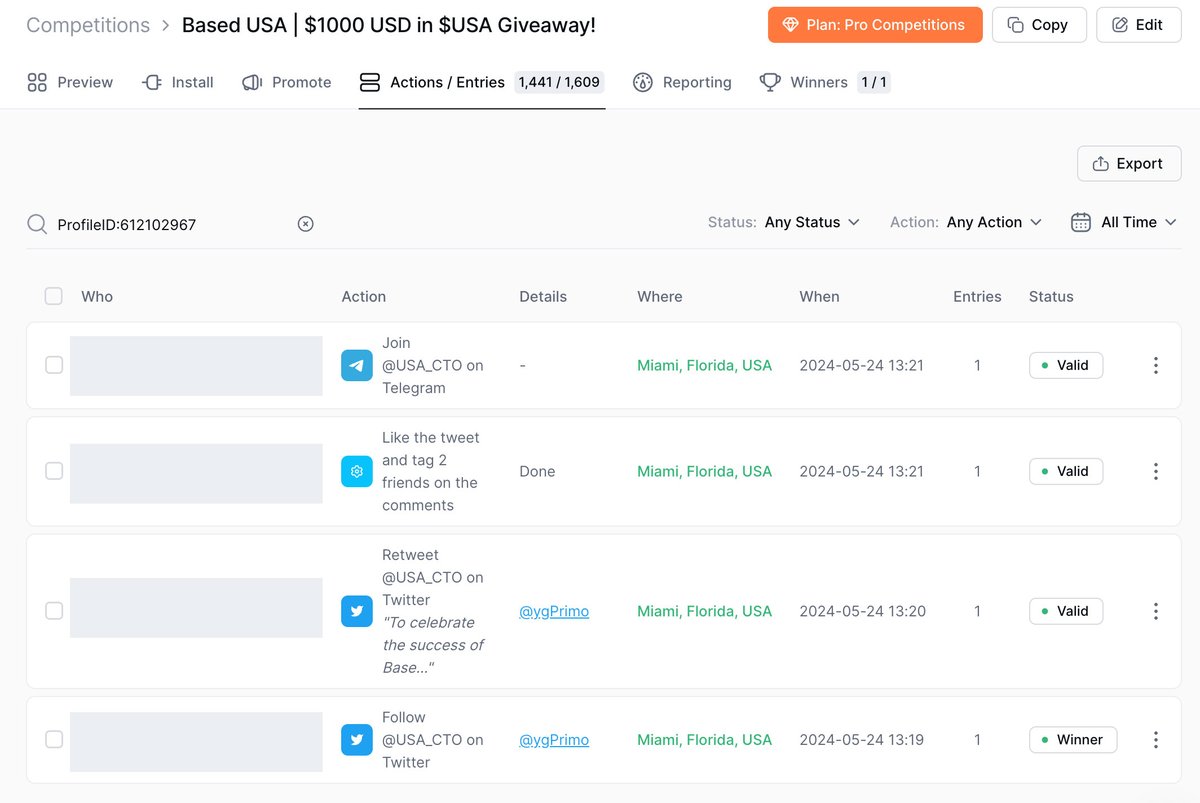This screenshot has height=803, width=1200.
Task: Click the When column header
Action: point(820,296)
